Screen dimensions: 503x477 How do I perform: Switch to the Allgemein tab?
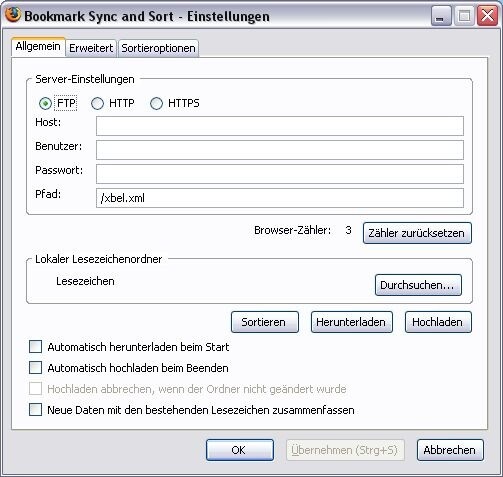coord(38,47)
